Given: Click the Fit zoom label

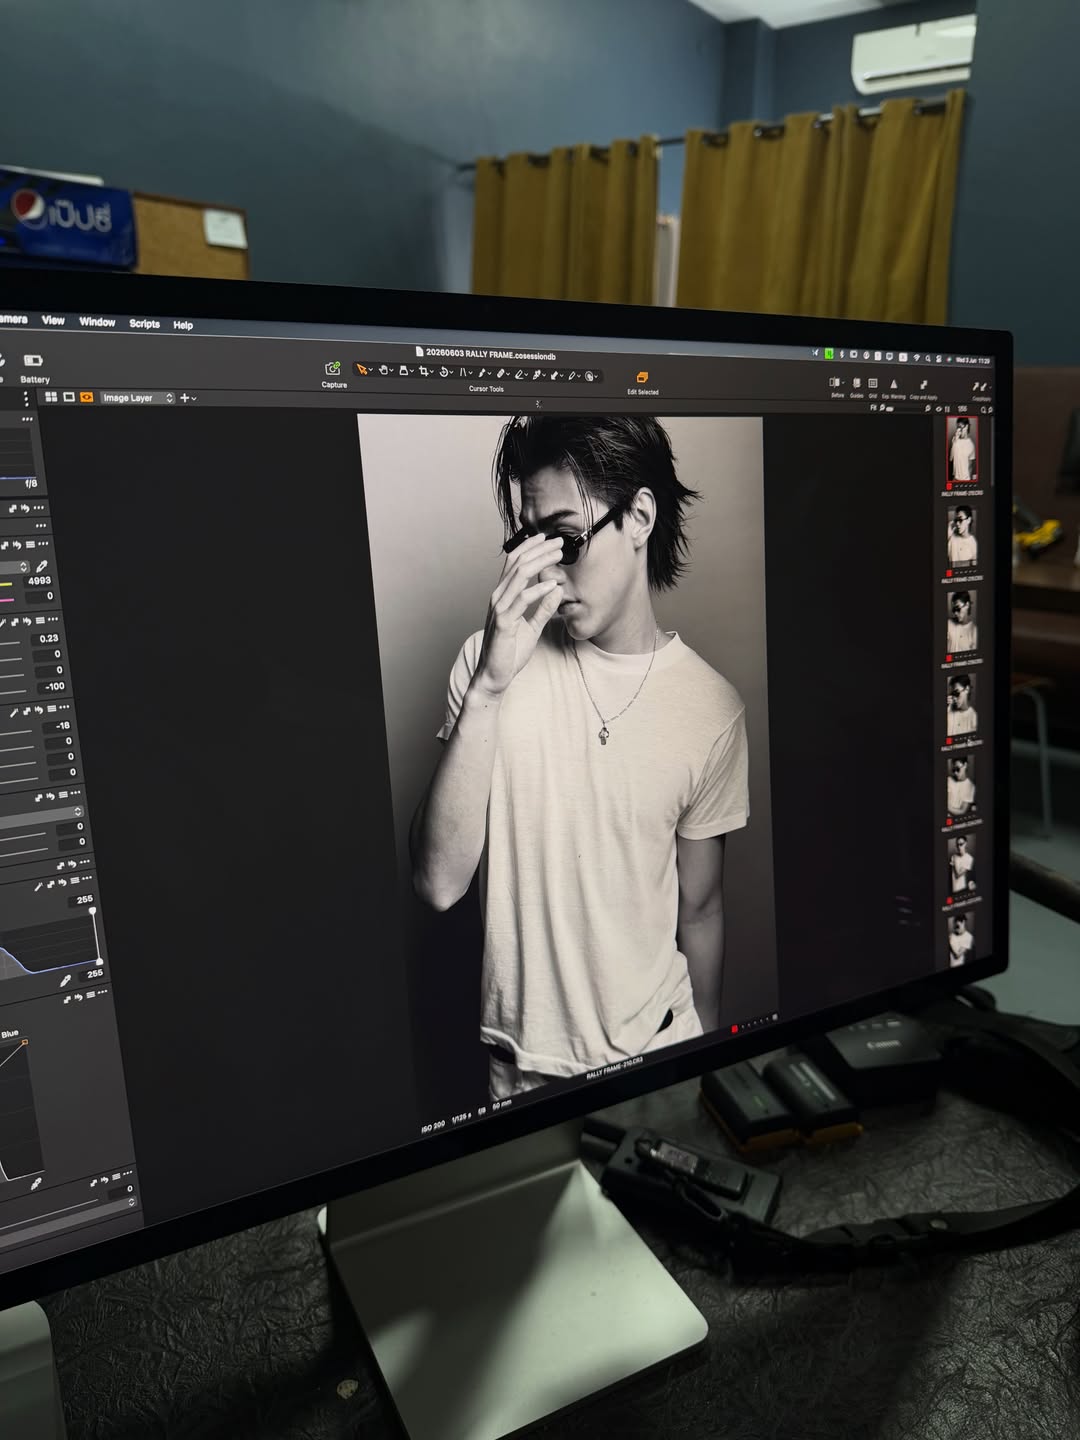Looking at the screenshot, I should (873, 408).
